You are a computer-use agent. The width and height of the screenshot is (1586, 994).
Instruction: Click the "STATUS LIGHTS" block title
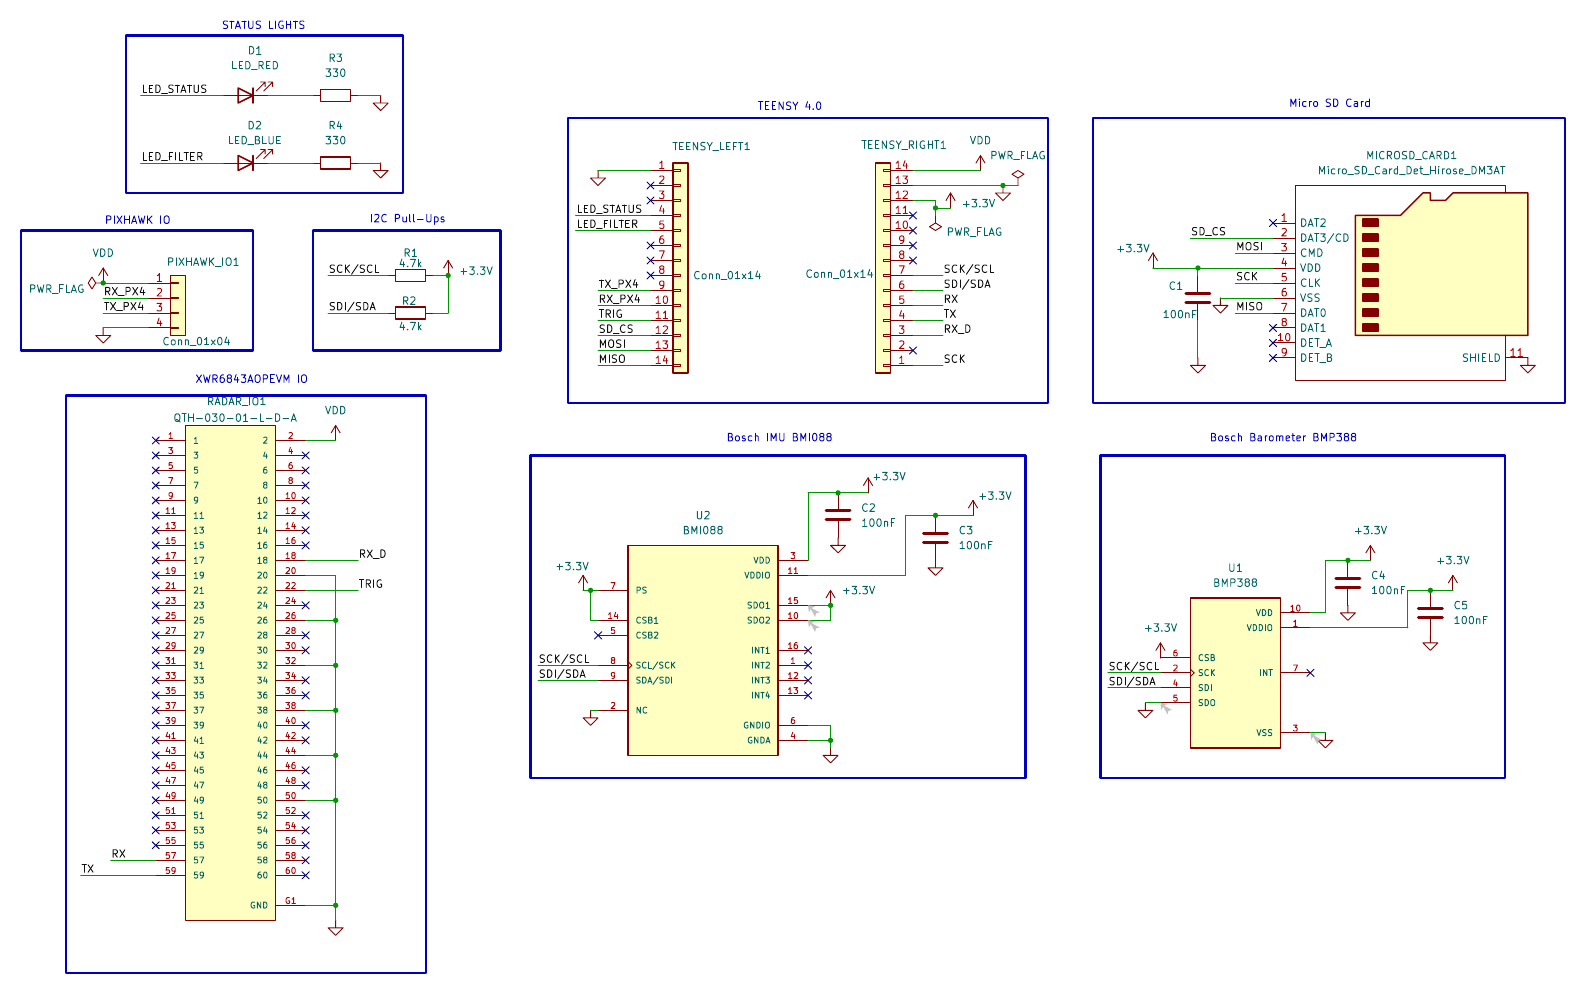click(x=264, y=25)
